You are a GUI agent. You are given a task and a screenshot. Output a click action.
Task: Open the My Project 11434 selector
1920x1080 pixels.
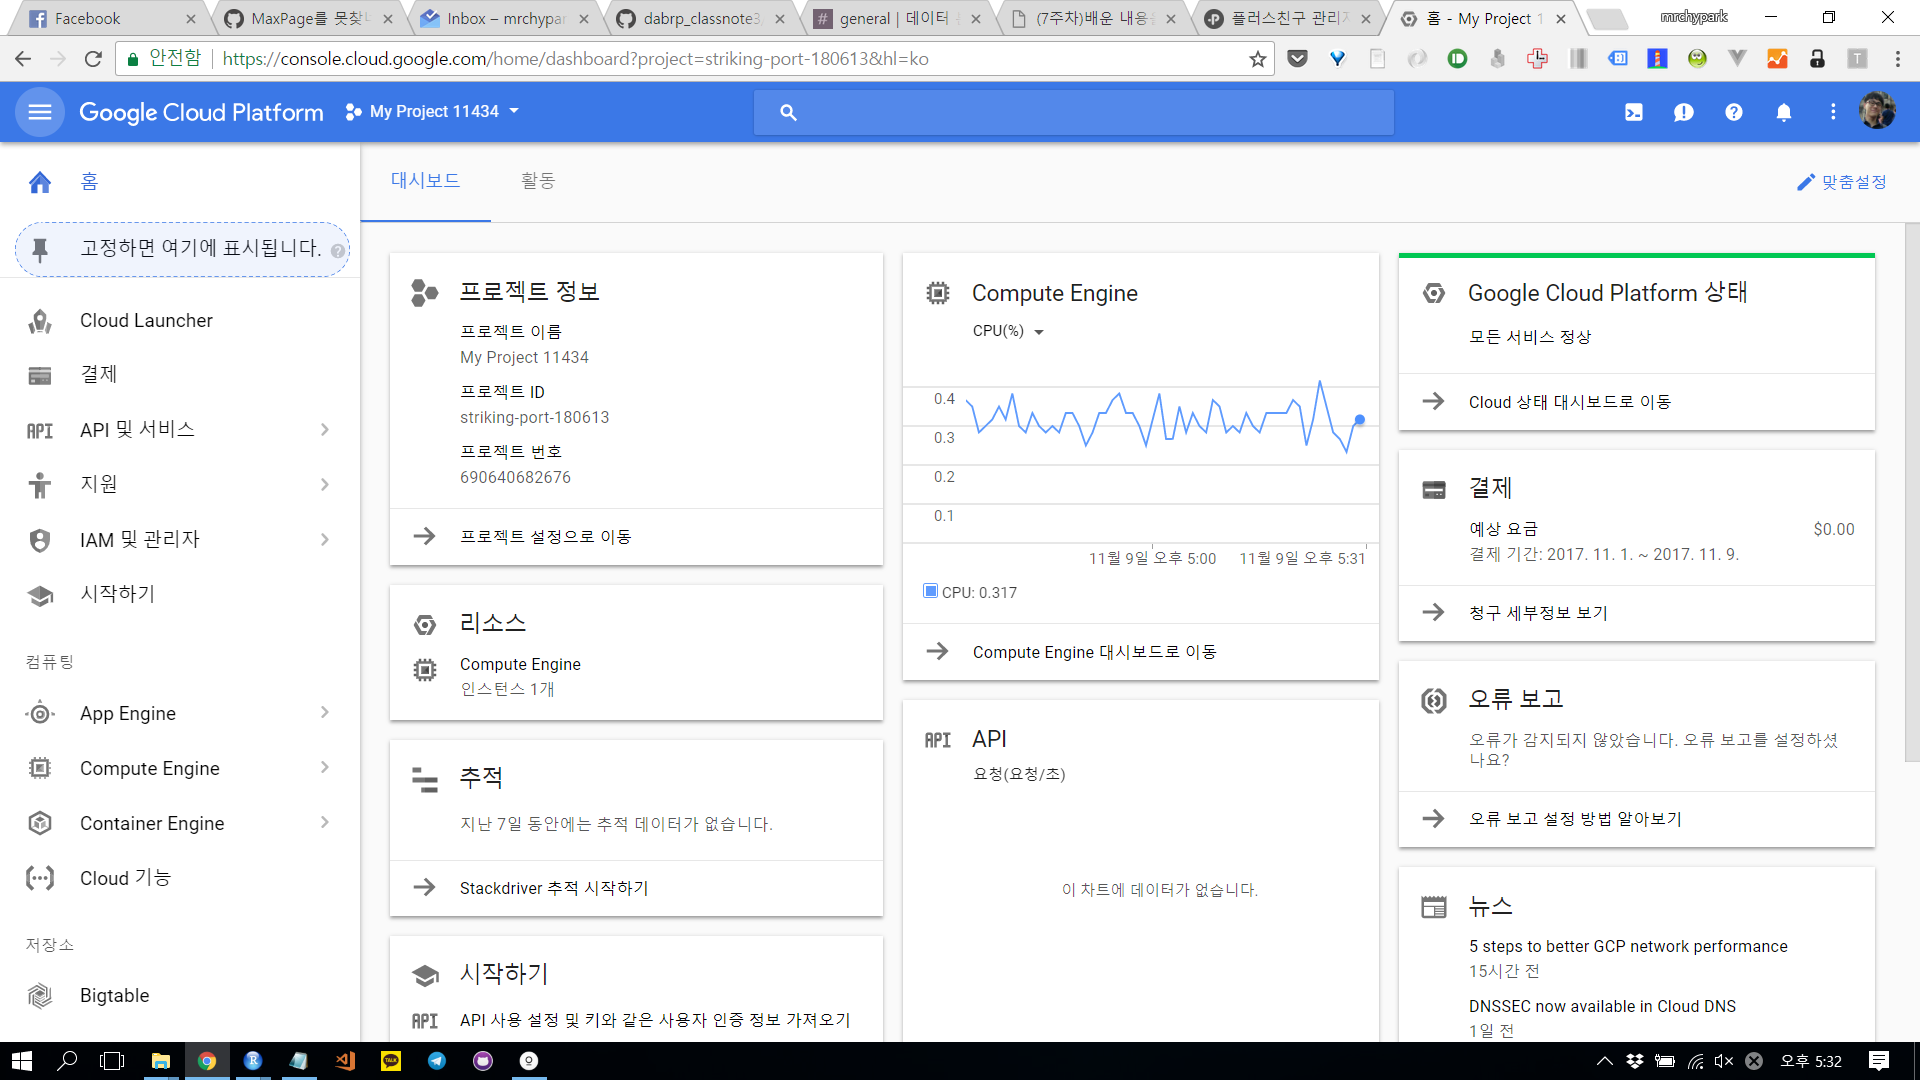pyautogui.click(x=433, y=112)
